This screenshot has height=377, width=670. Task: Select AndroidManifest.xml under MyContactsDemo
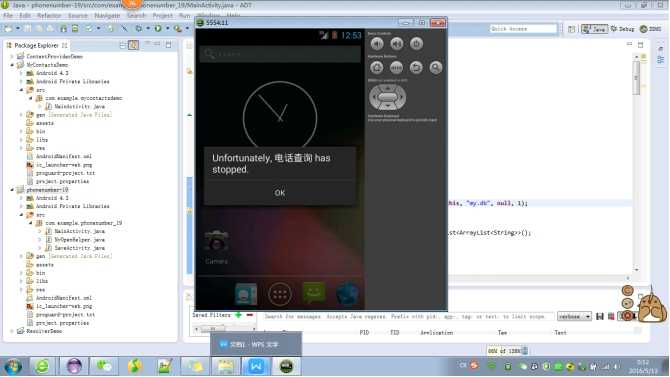(64, 156)
